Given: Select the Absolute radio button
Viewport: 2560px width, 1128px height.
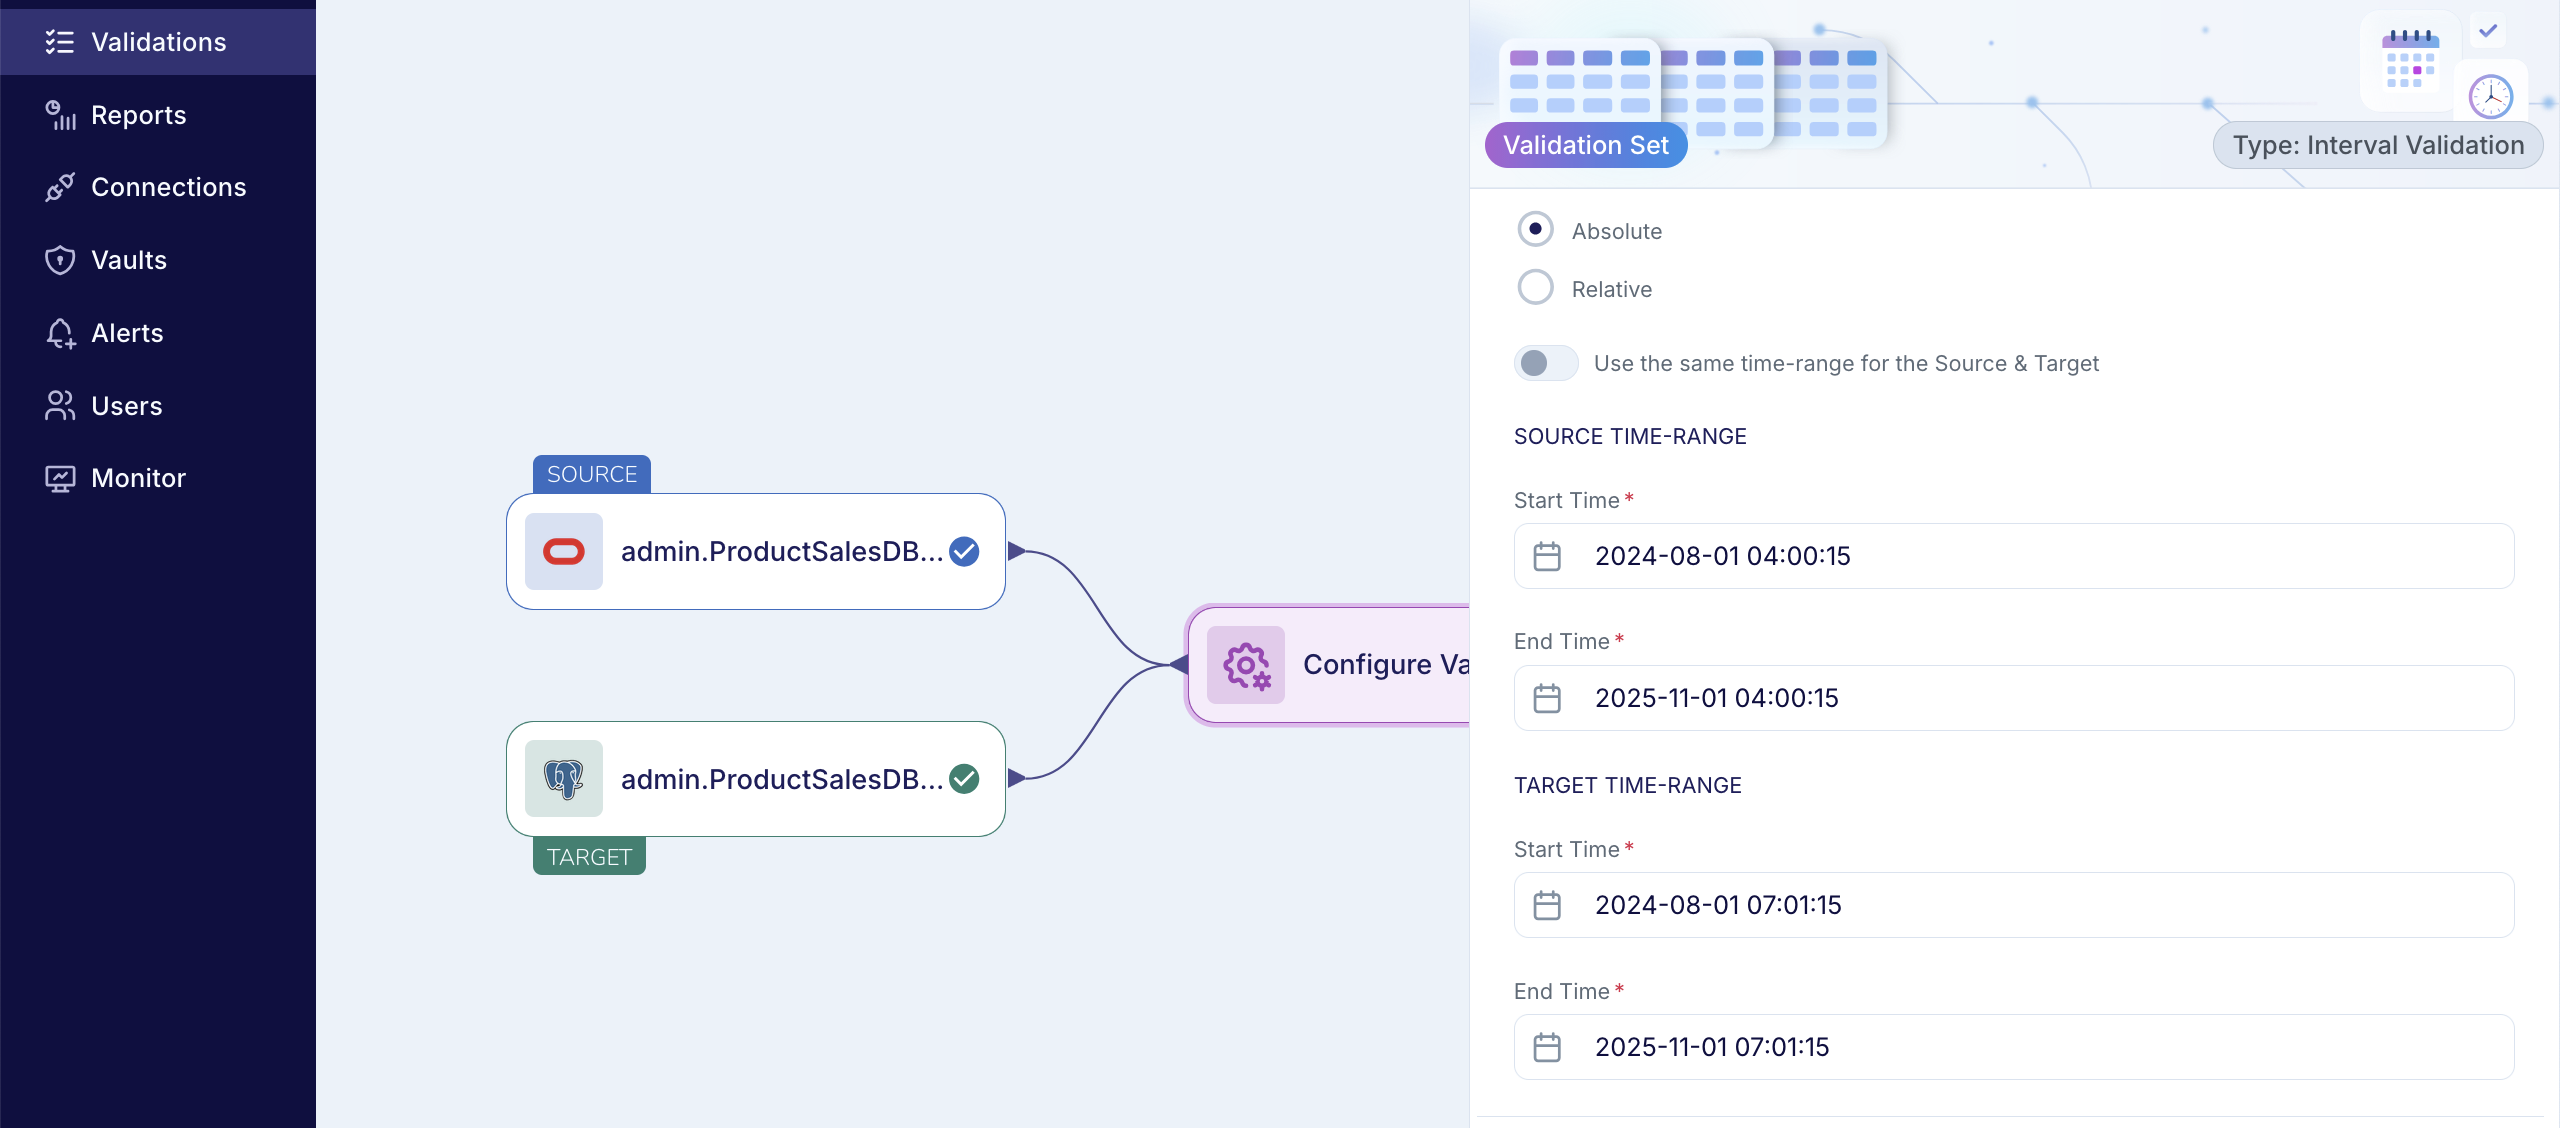Looking at the screenshot, I should [x=1535, y=229].
